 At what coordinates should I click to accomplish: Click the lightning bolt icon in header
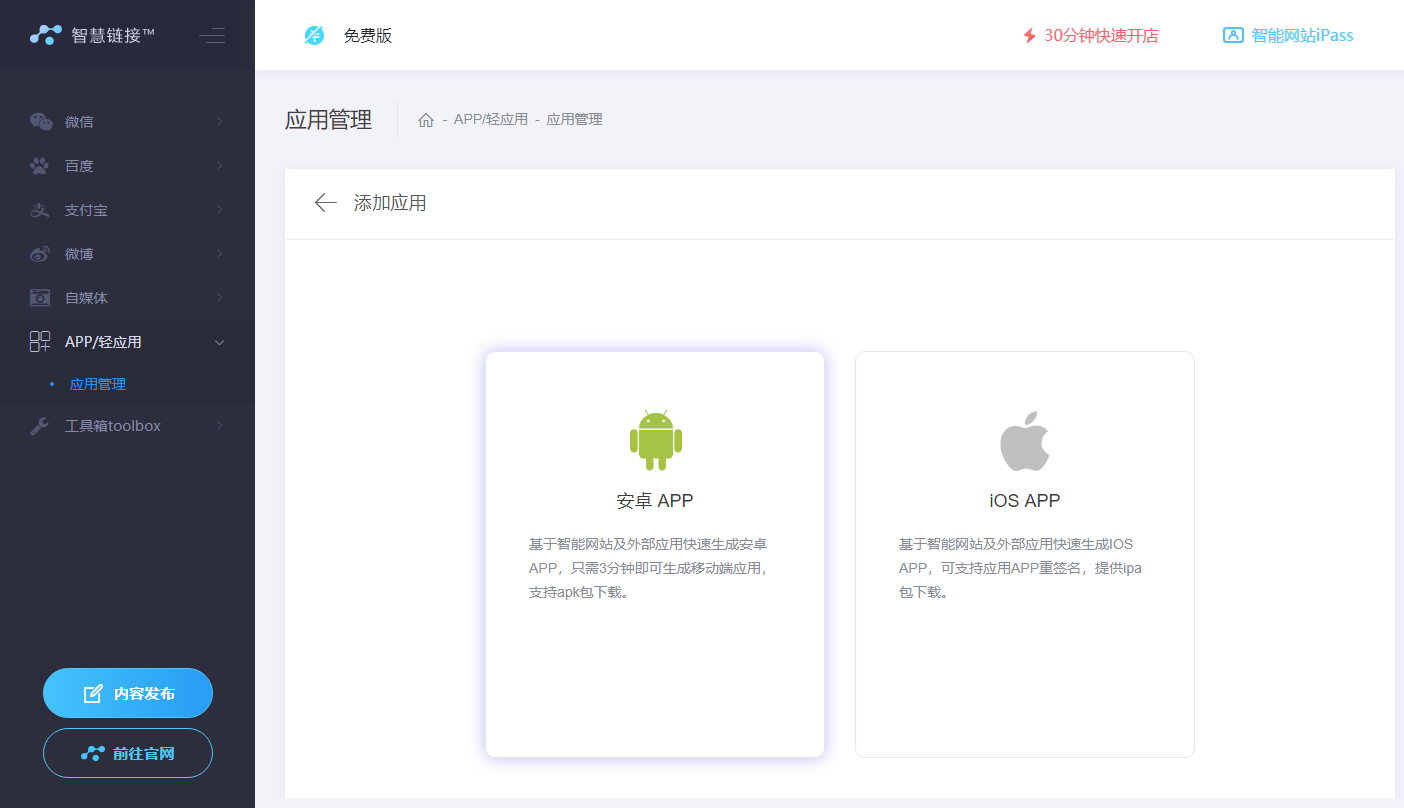[1030, 36]
